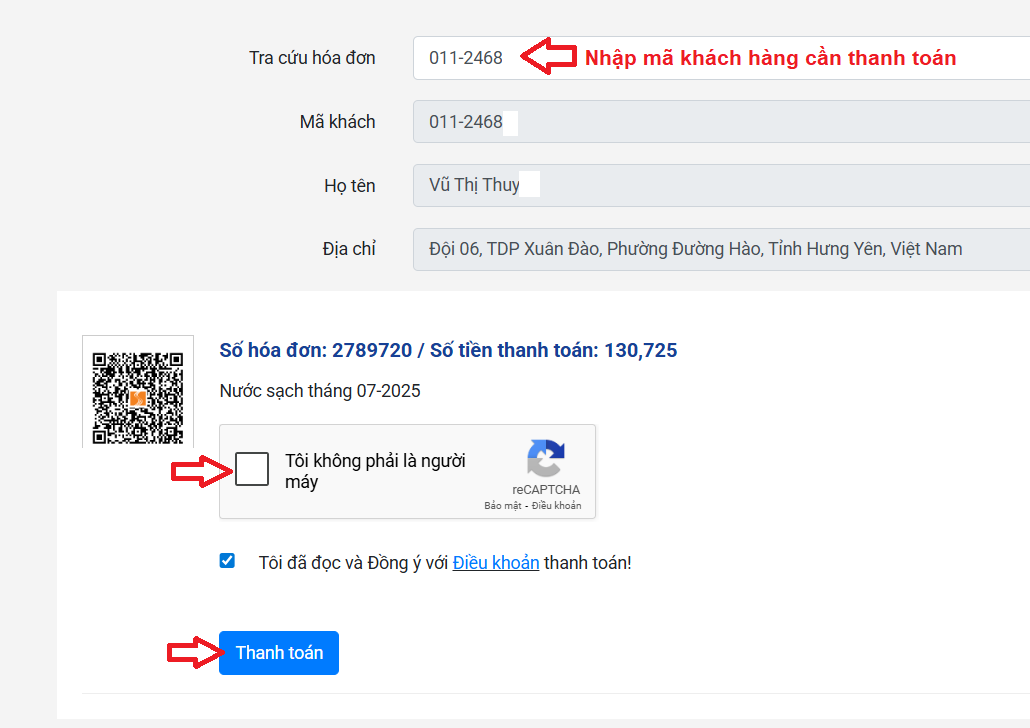Image resolution: width=1030 pixels, height=728 pixels.
Task: Click the Địa chỉ field
Action: click(x=721, y=249)
